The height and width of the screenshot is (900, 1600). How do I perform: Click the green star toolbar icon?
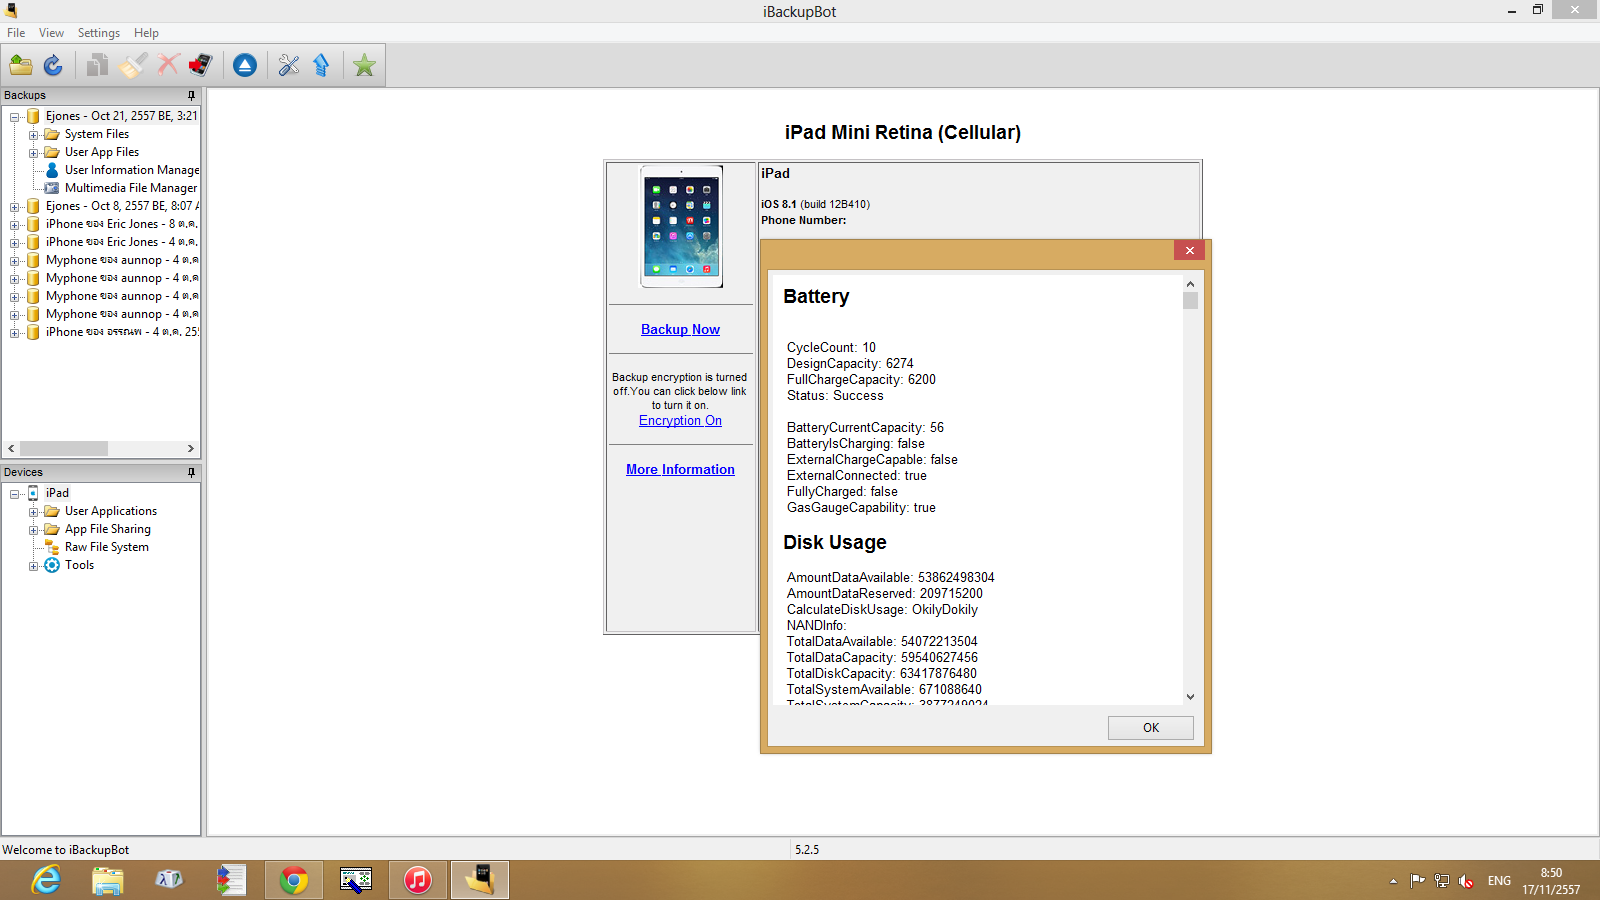(x=365, y=66)
